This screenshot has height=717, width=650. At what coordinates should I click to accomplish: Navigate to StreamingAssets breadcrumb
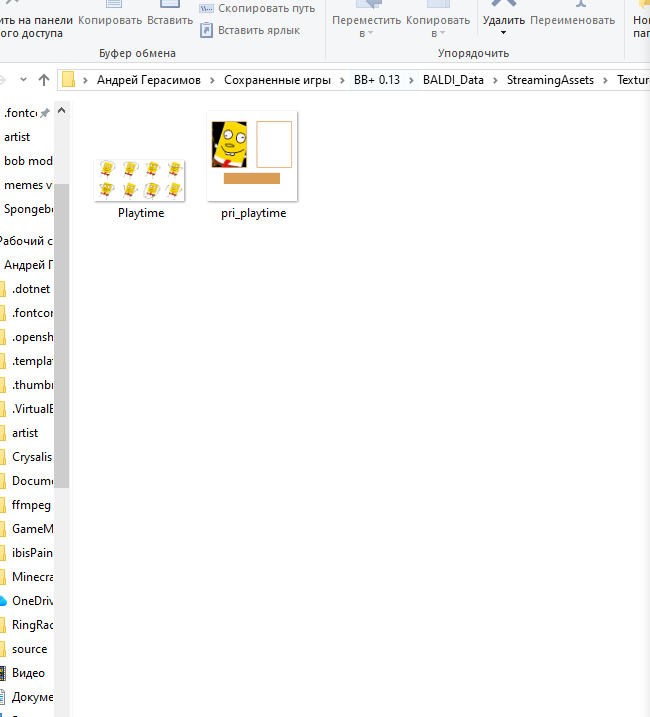550,80
